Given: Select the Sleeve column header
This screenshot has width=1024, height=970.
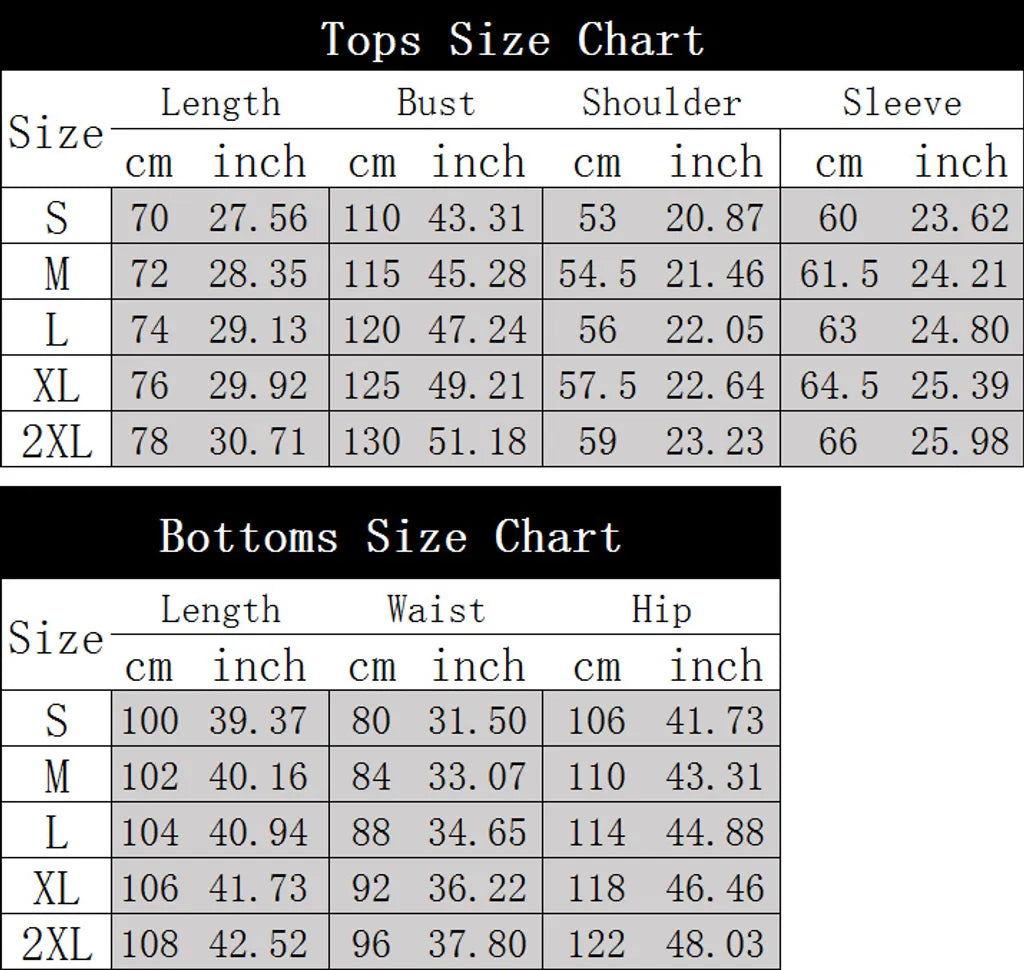Looking at the screenshot, I should coord(902,103).
